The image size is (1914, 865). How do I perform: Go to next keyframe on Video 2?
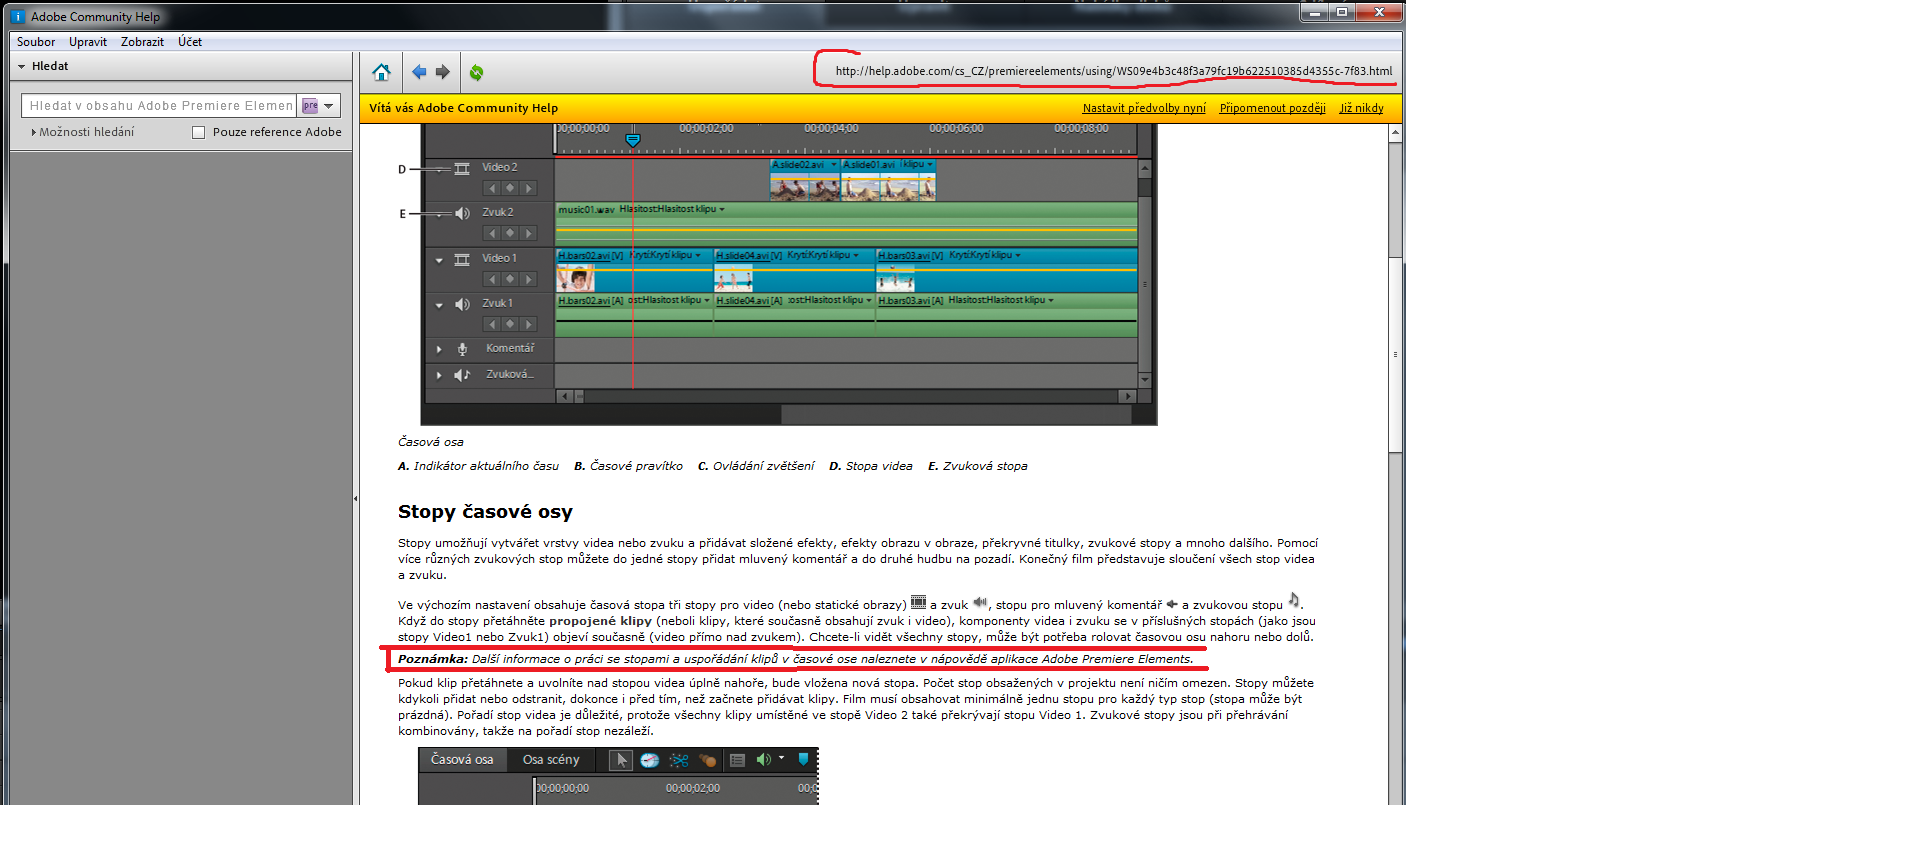point(529,188)
